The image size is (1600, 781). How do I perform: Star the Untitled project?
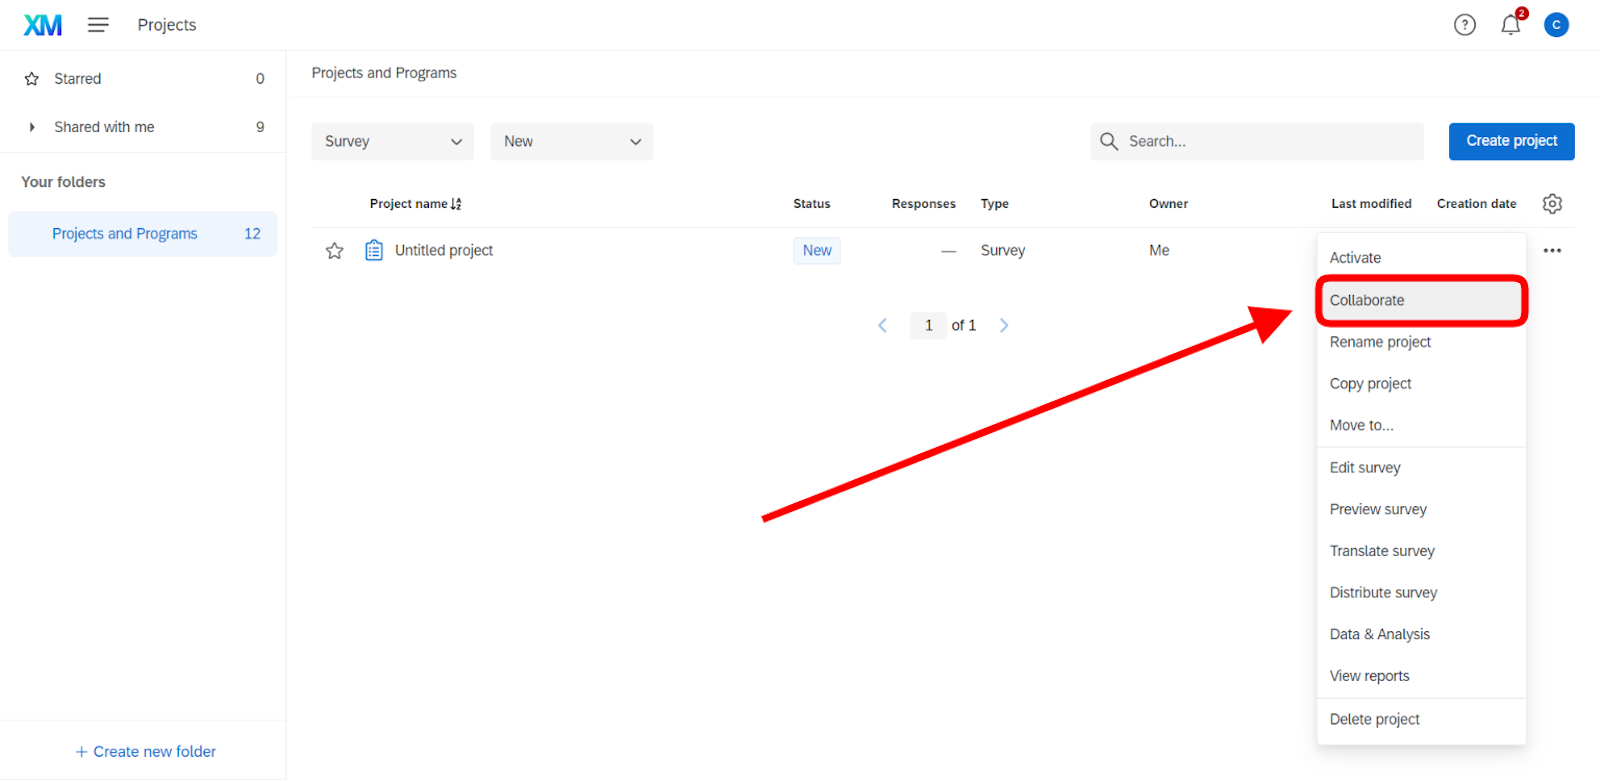coord(335,251)
